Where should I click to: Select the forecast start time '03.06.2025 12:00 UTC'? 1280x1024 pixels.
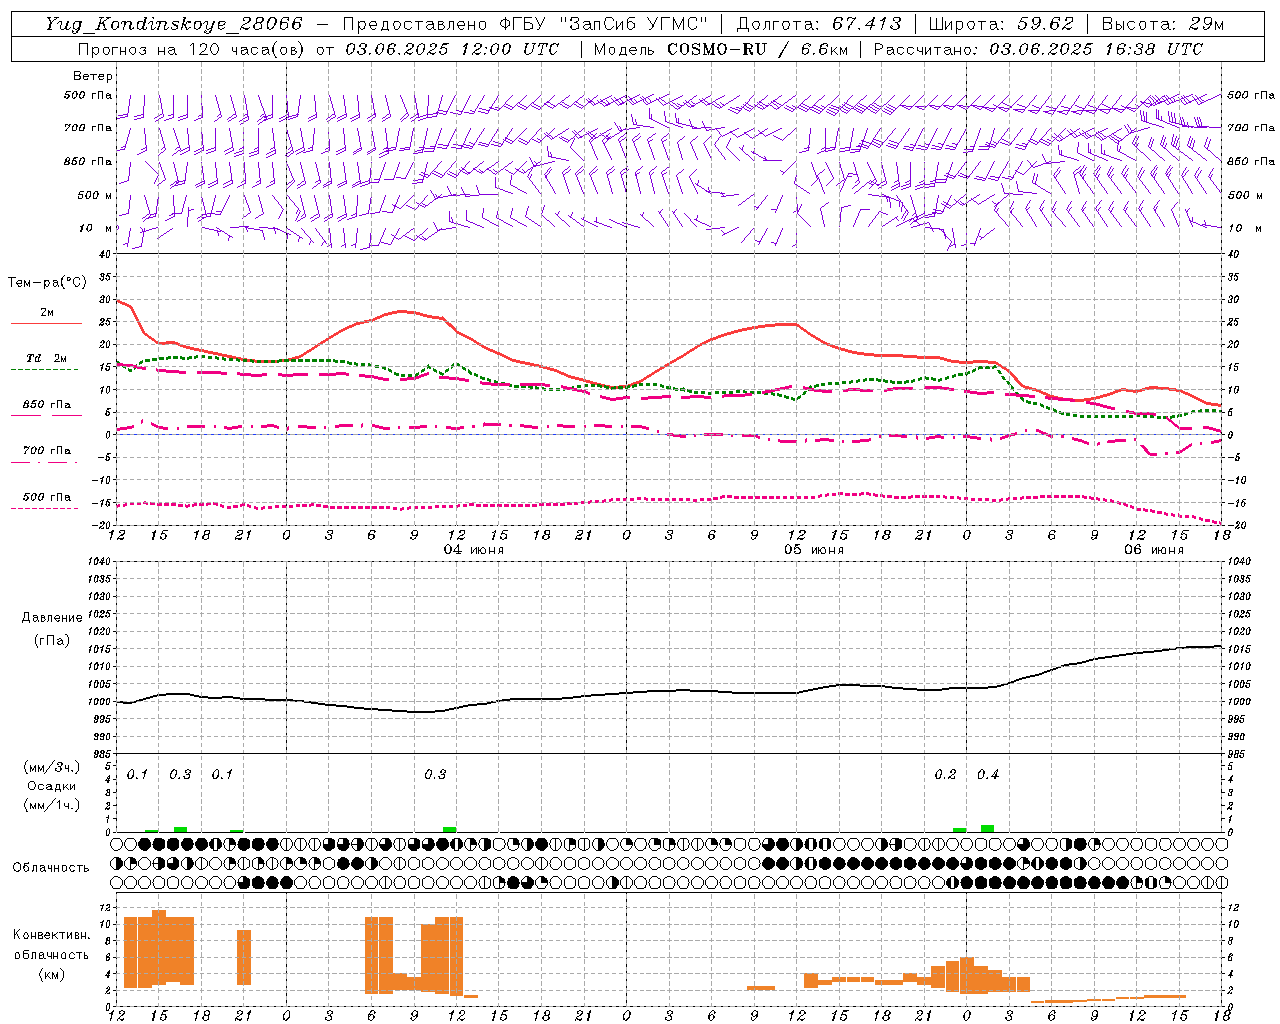[x=452, y=49]
